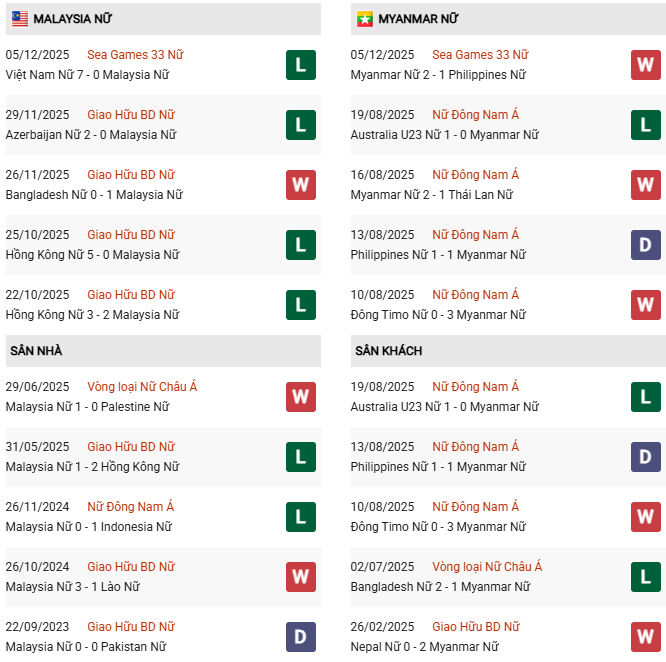Click the Myanmar flag icon
Viewport: 666px width, 662px height.
364,19
